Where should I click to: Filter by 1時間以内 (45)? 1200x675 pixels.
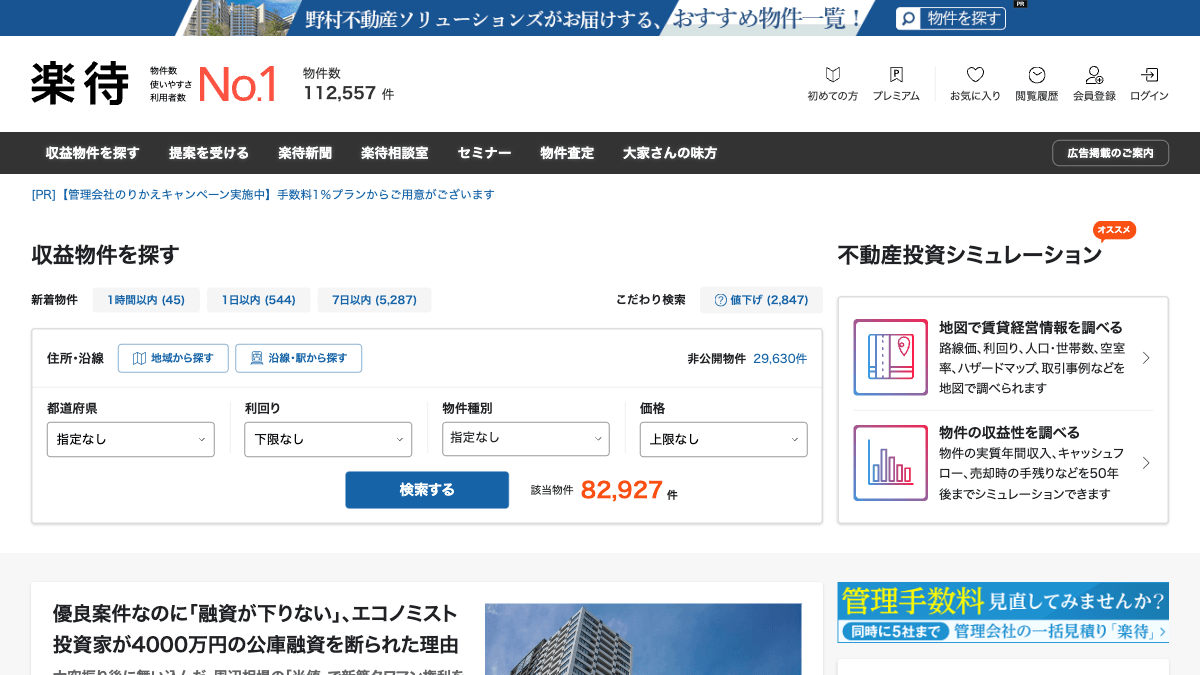pos(146,300)
